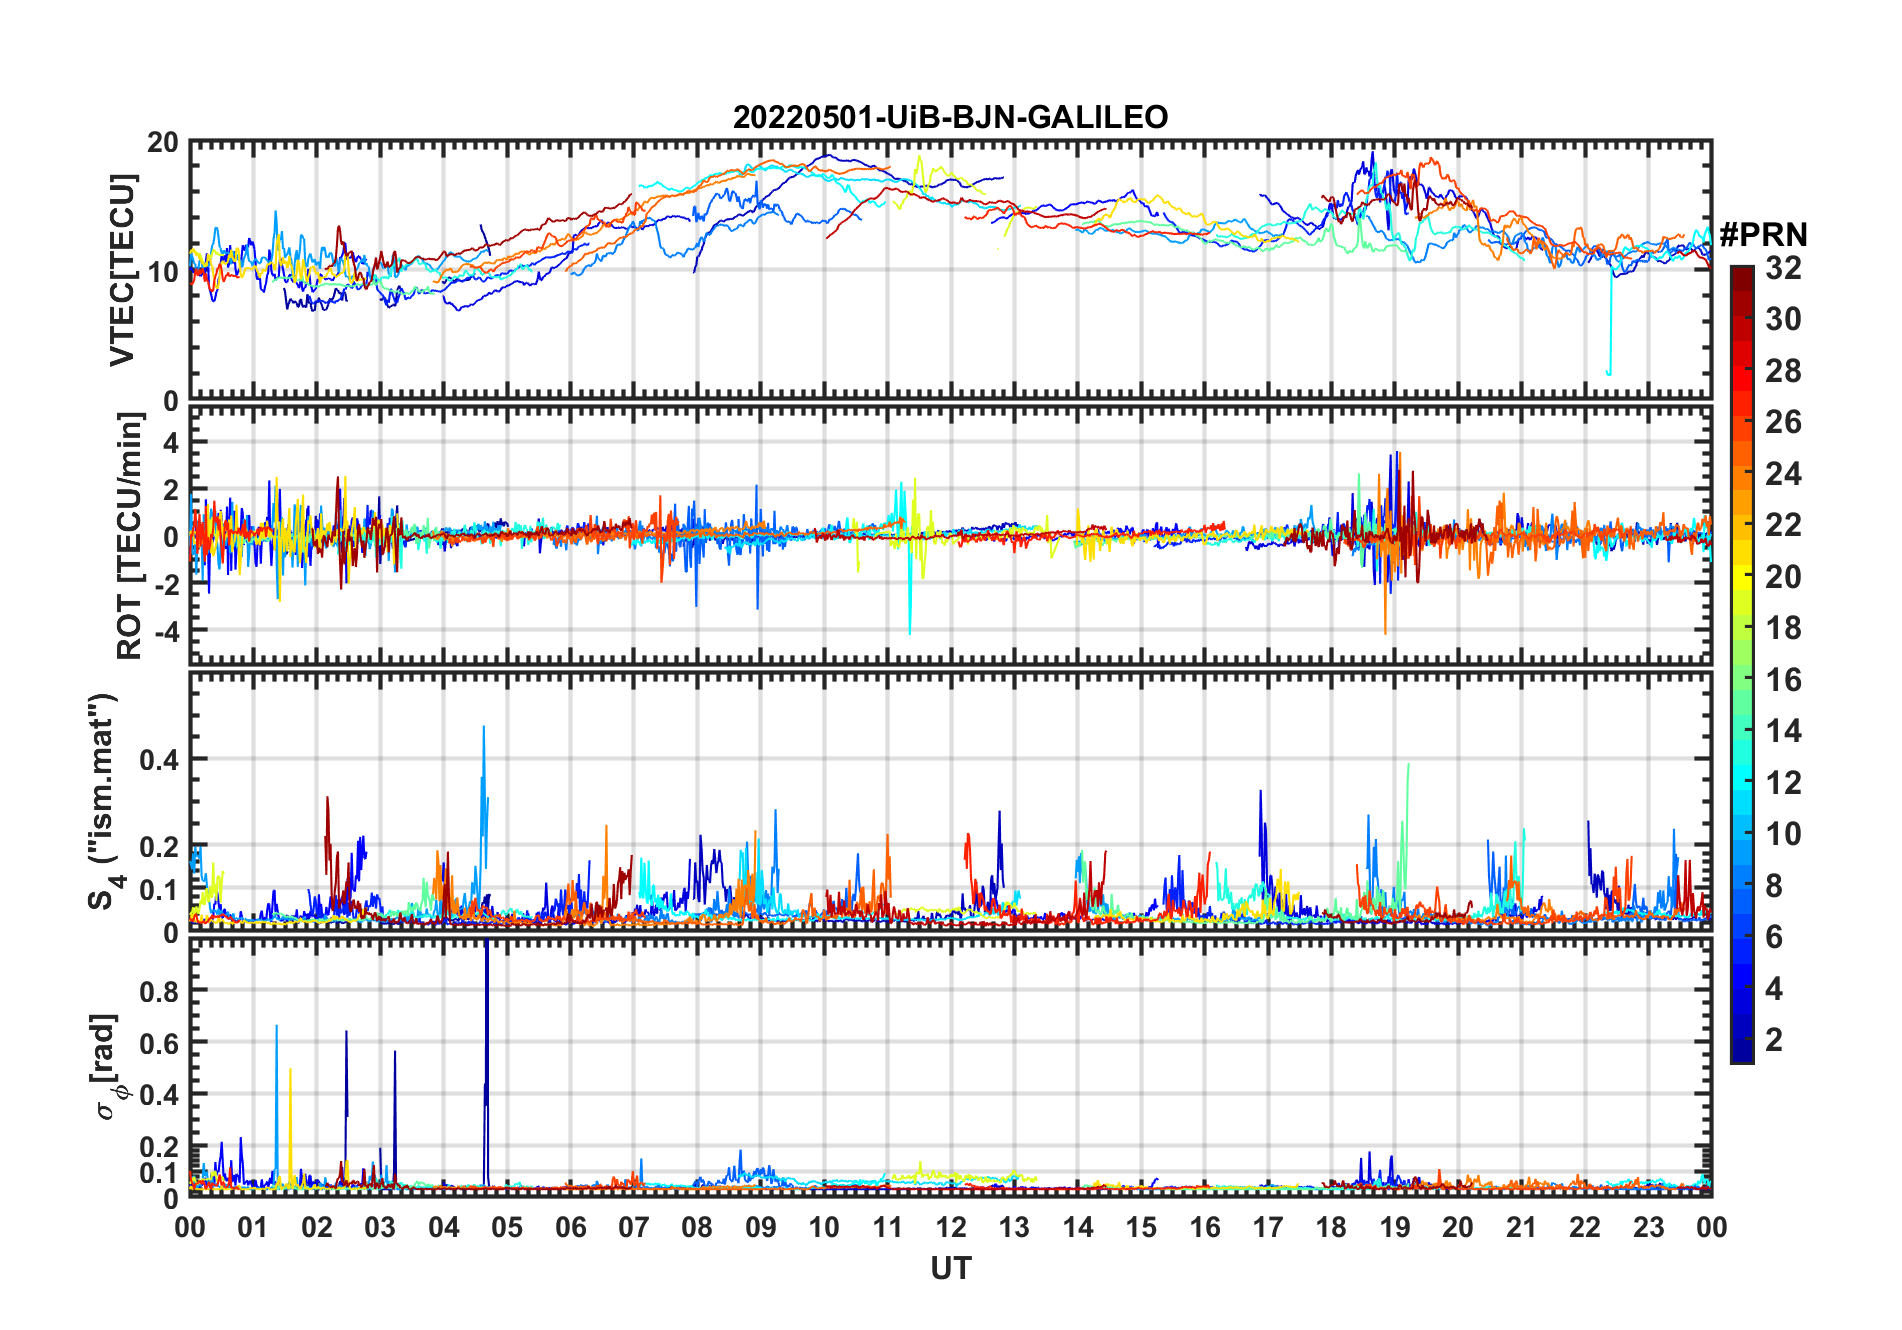This screenshot has height=1330, width=1902.
Task: Click the plot title 20220501-UiB-BJN-GALILEO
Action: coord(950,118)
